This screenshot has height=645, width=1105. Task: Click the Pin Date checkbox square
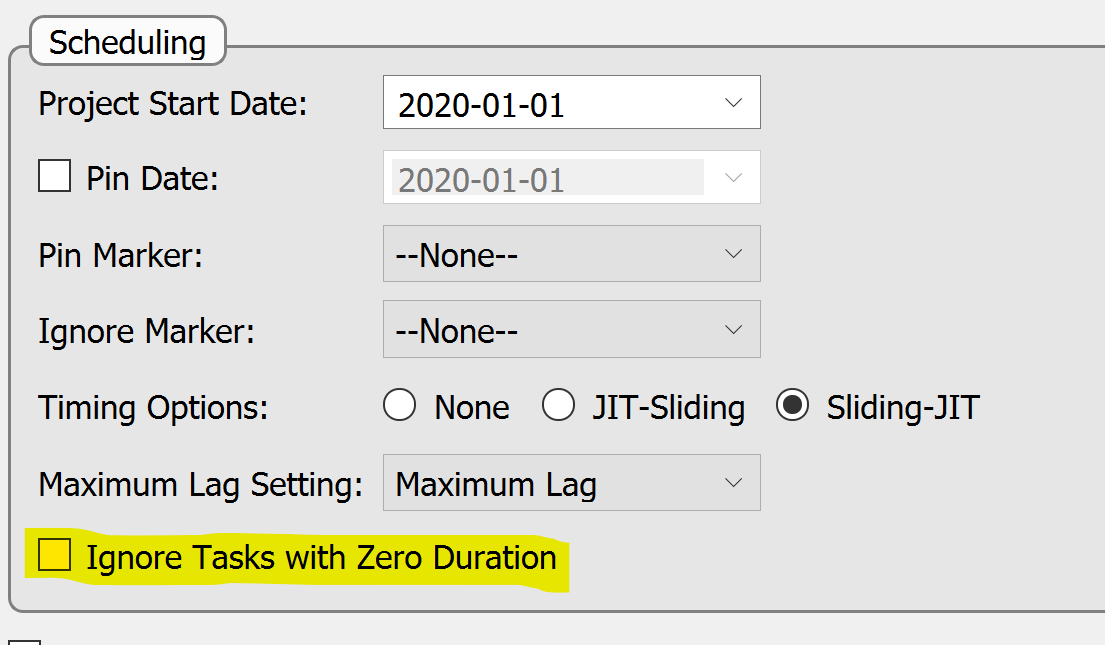point(55,175)
